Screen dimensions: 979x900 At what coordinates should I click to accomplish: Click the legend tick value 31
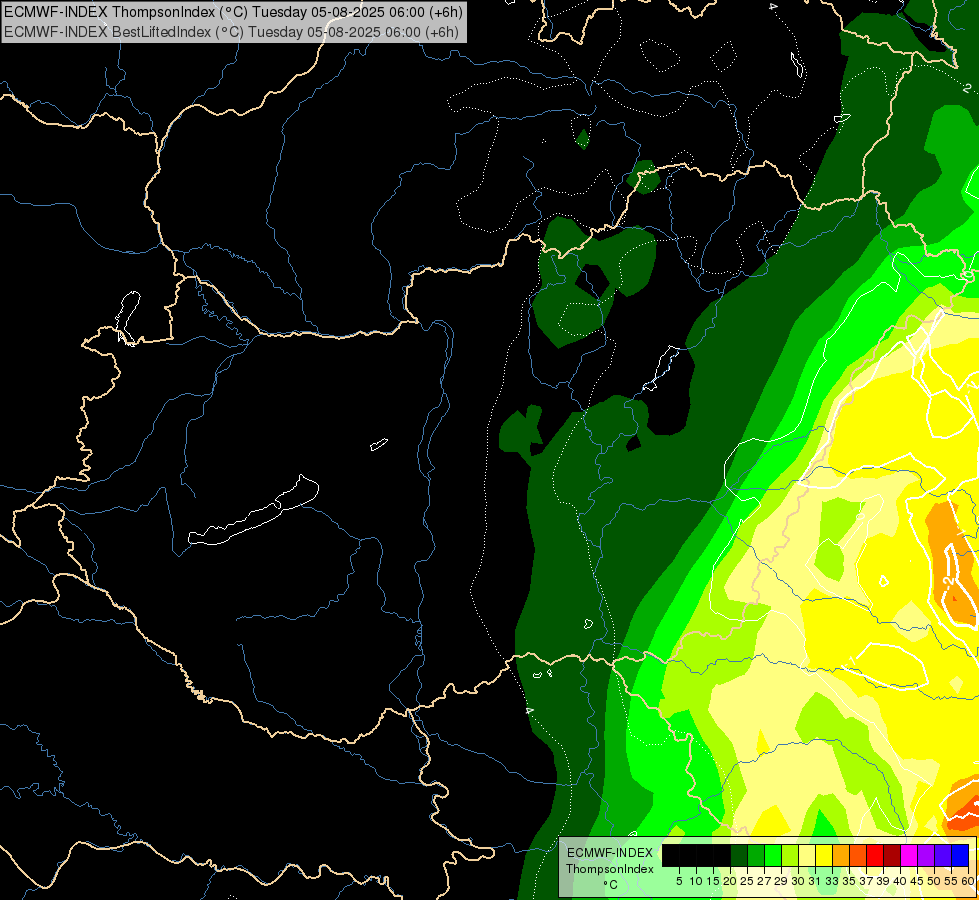815,881
